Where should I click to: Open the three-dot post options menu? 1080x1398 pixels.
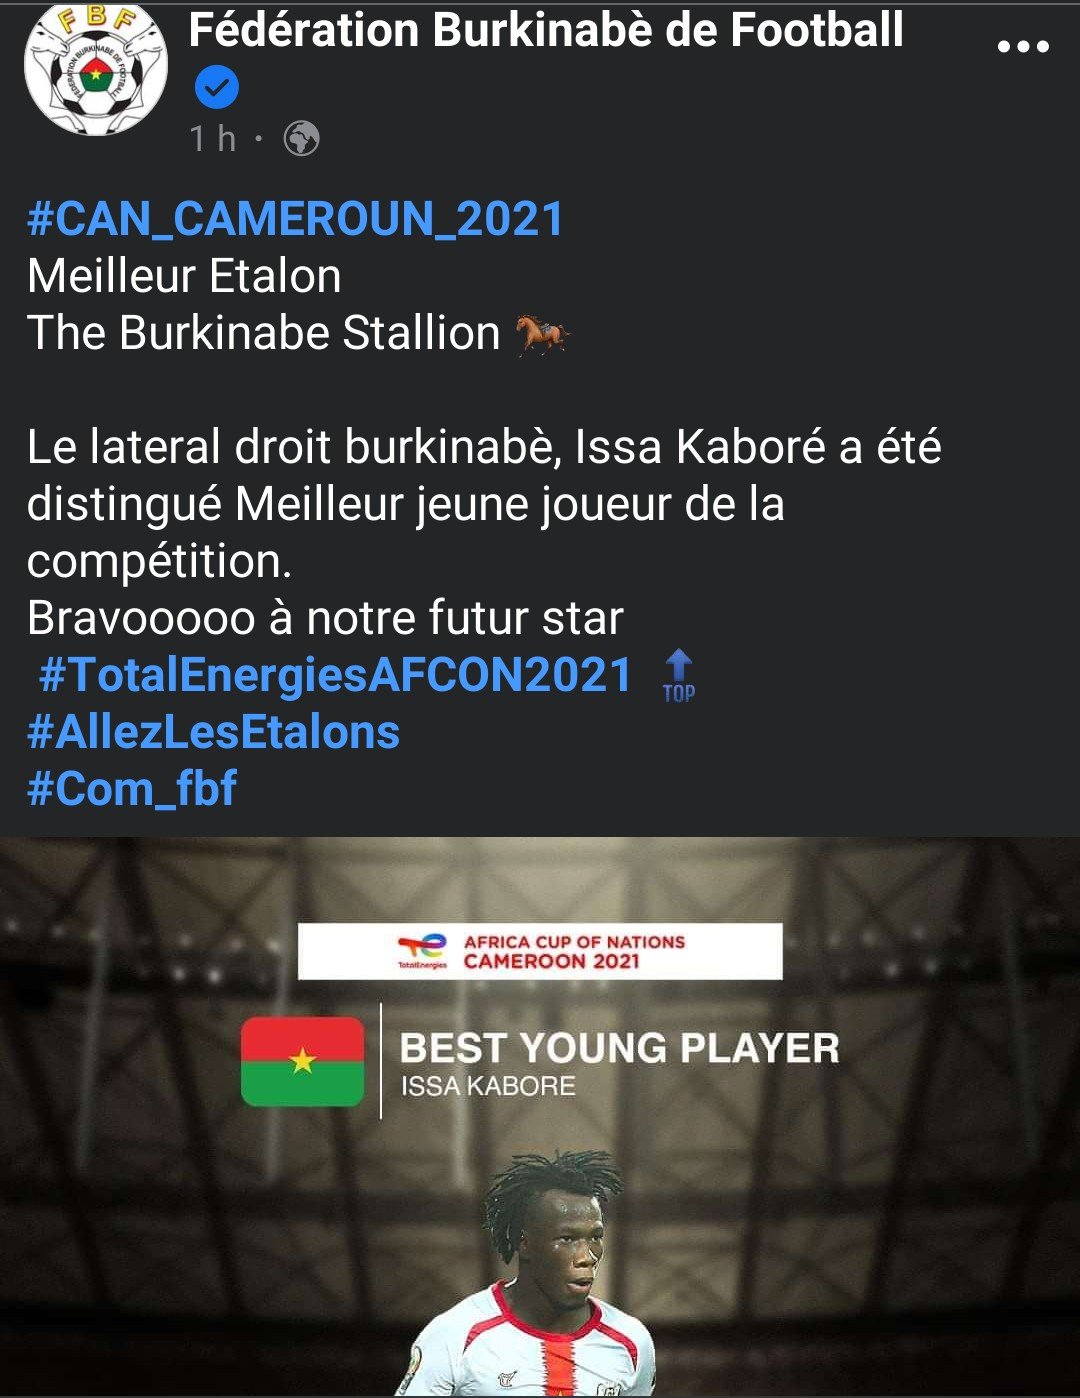coord(1023,47)
